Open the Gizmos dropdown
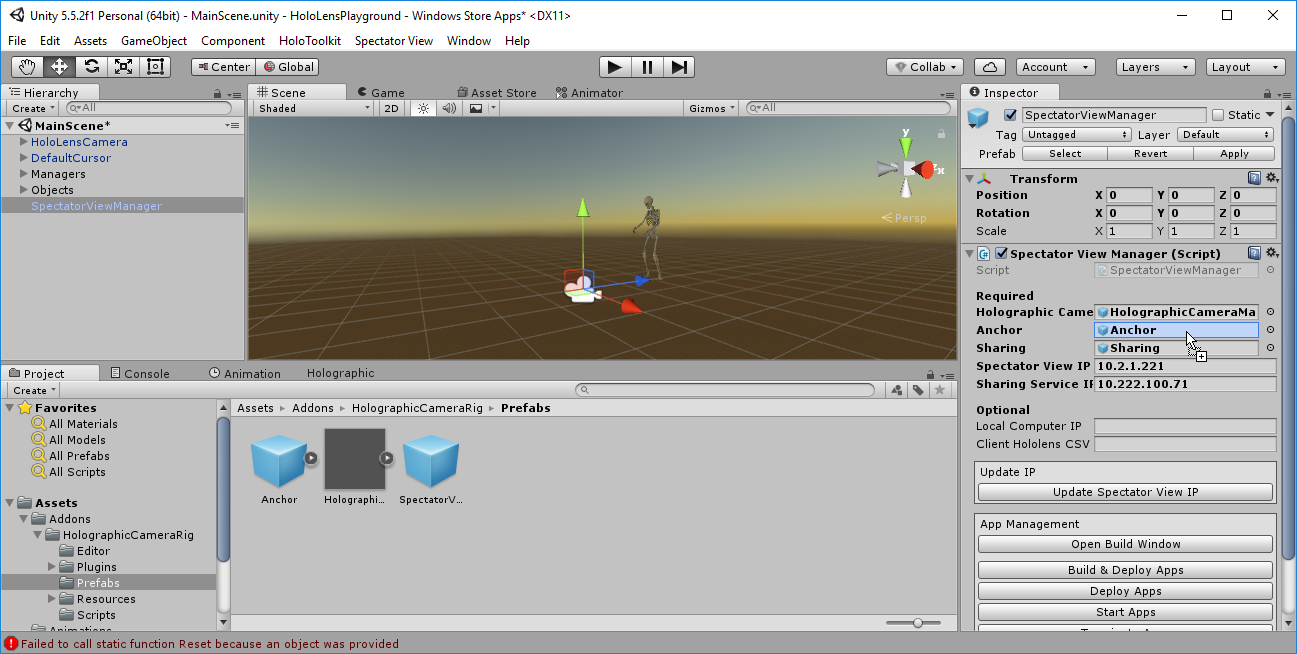Image resolution: width=1297 pixels, height=654 pixels. (x=712, y=108)
